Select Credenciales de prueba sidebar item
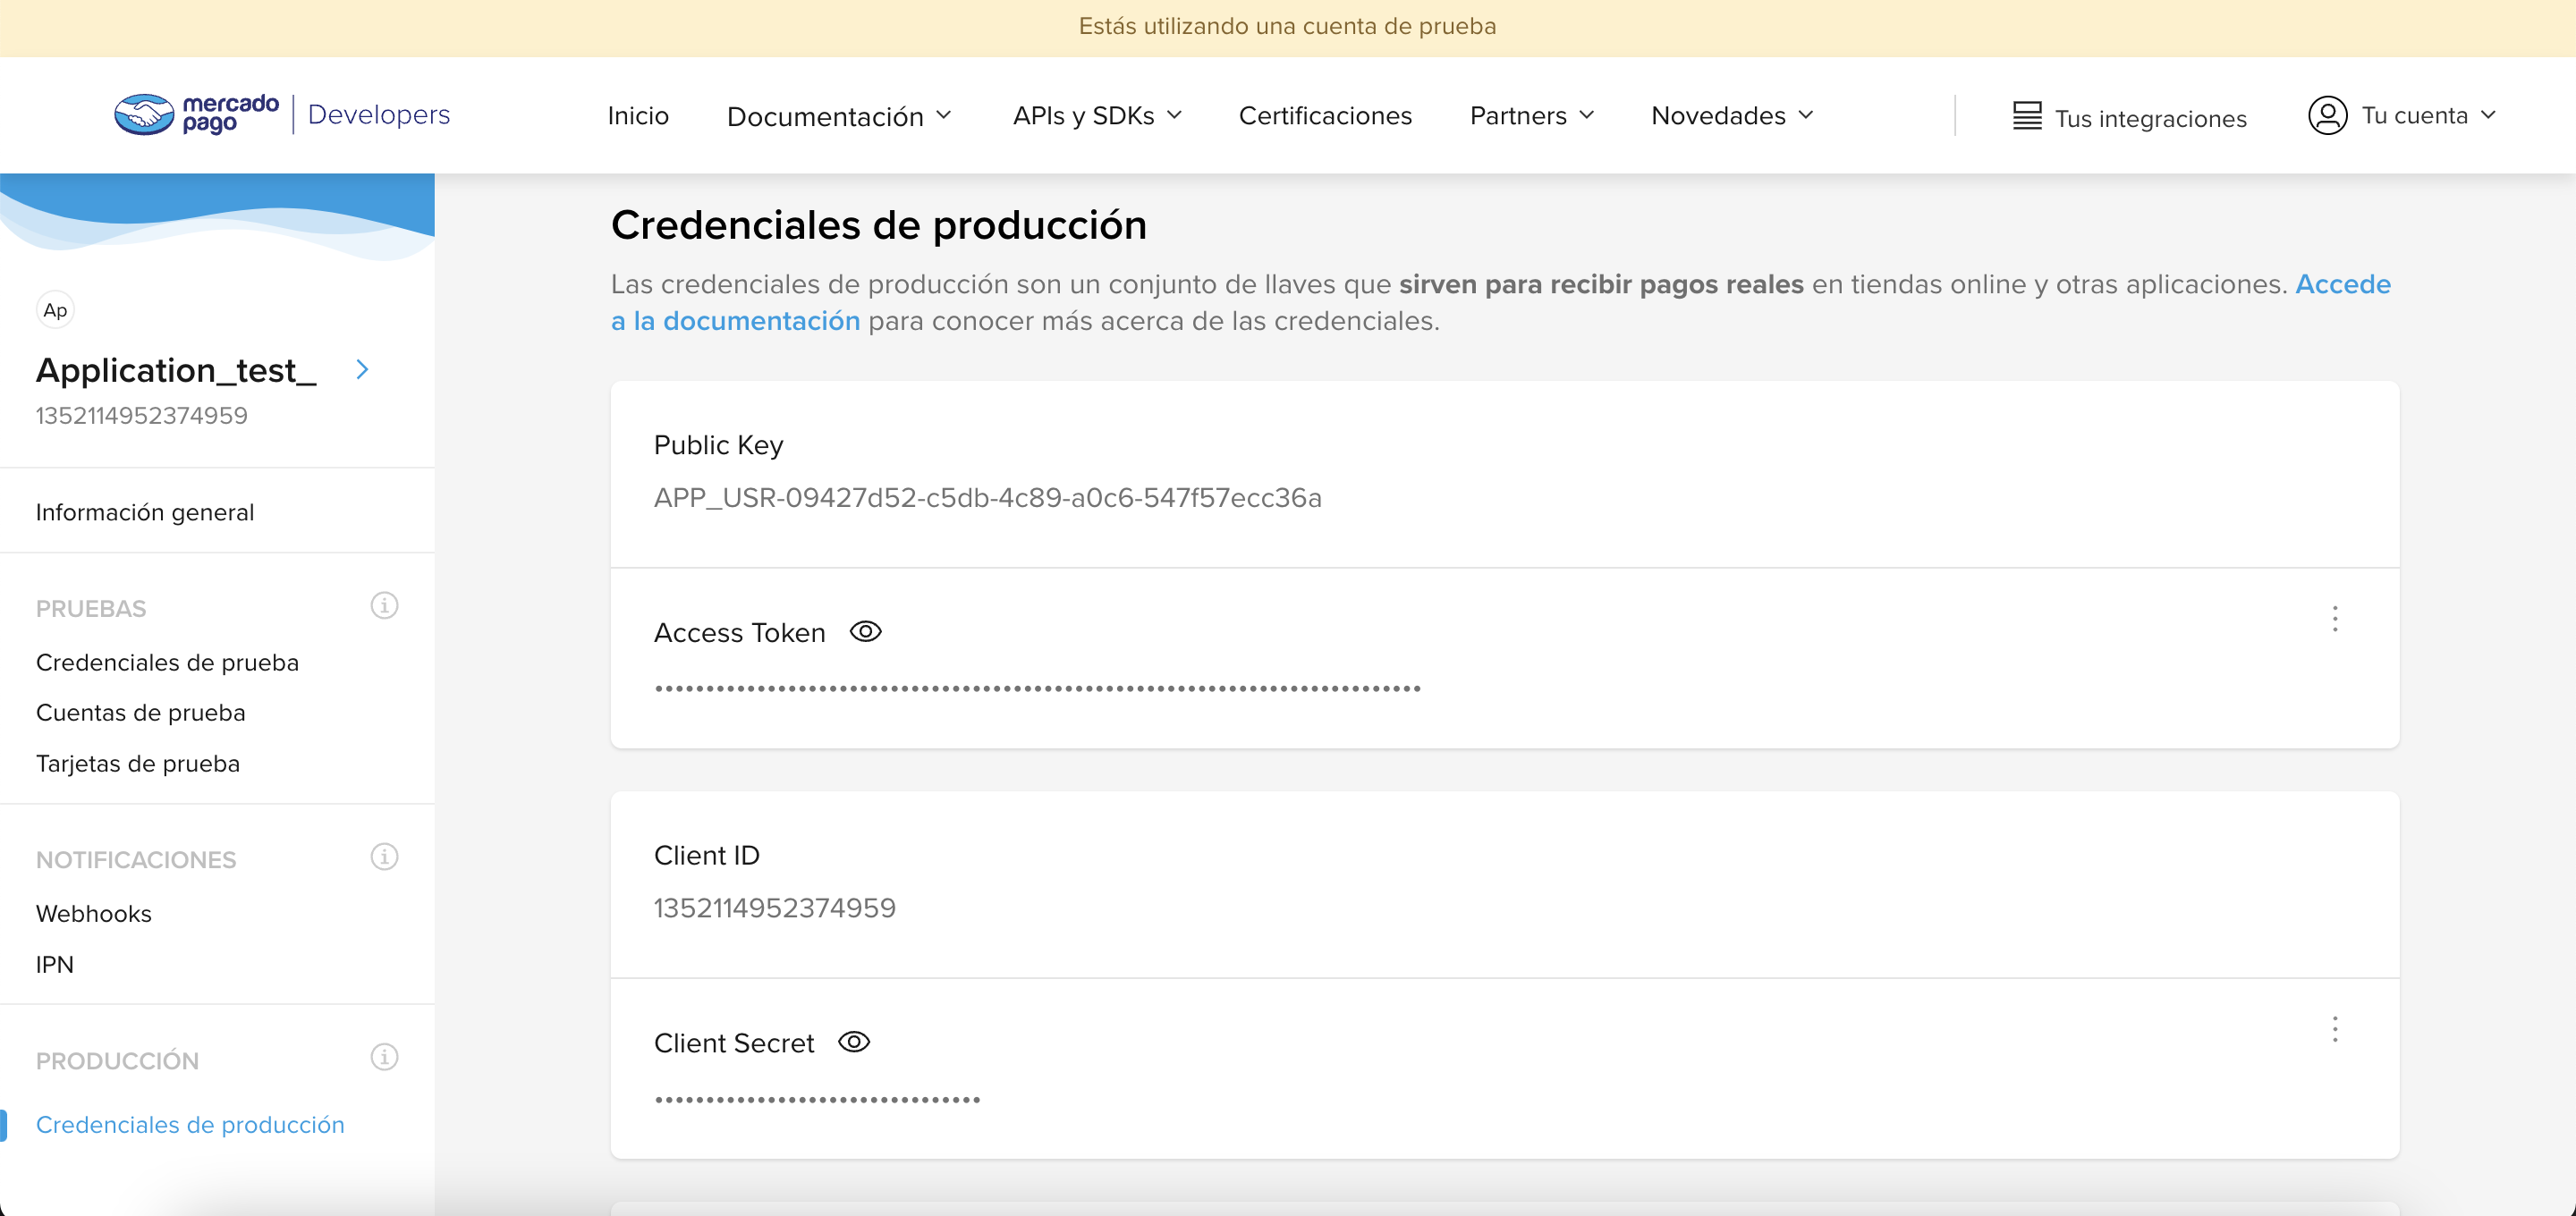The image size is (2576, 1216). pos(167,661)
